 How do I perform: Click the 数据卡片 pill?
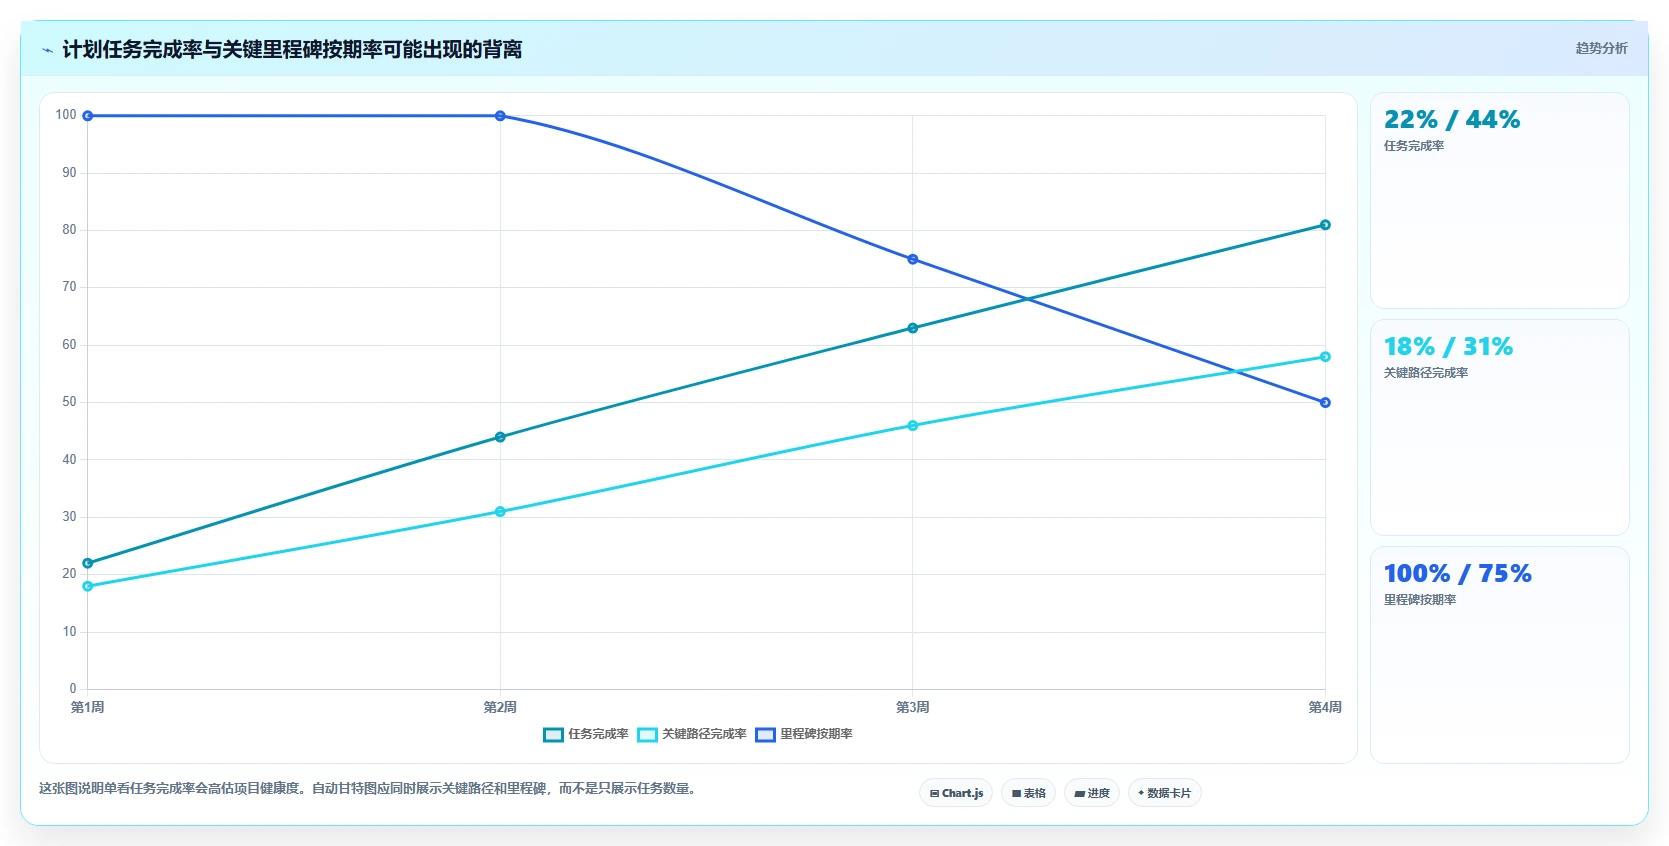(1165, 793)
